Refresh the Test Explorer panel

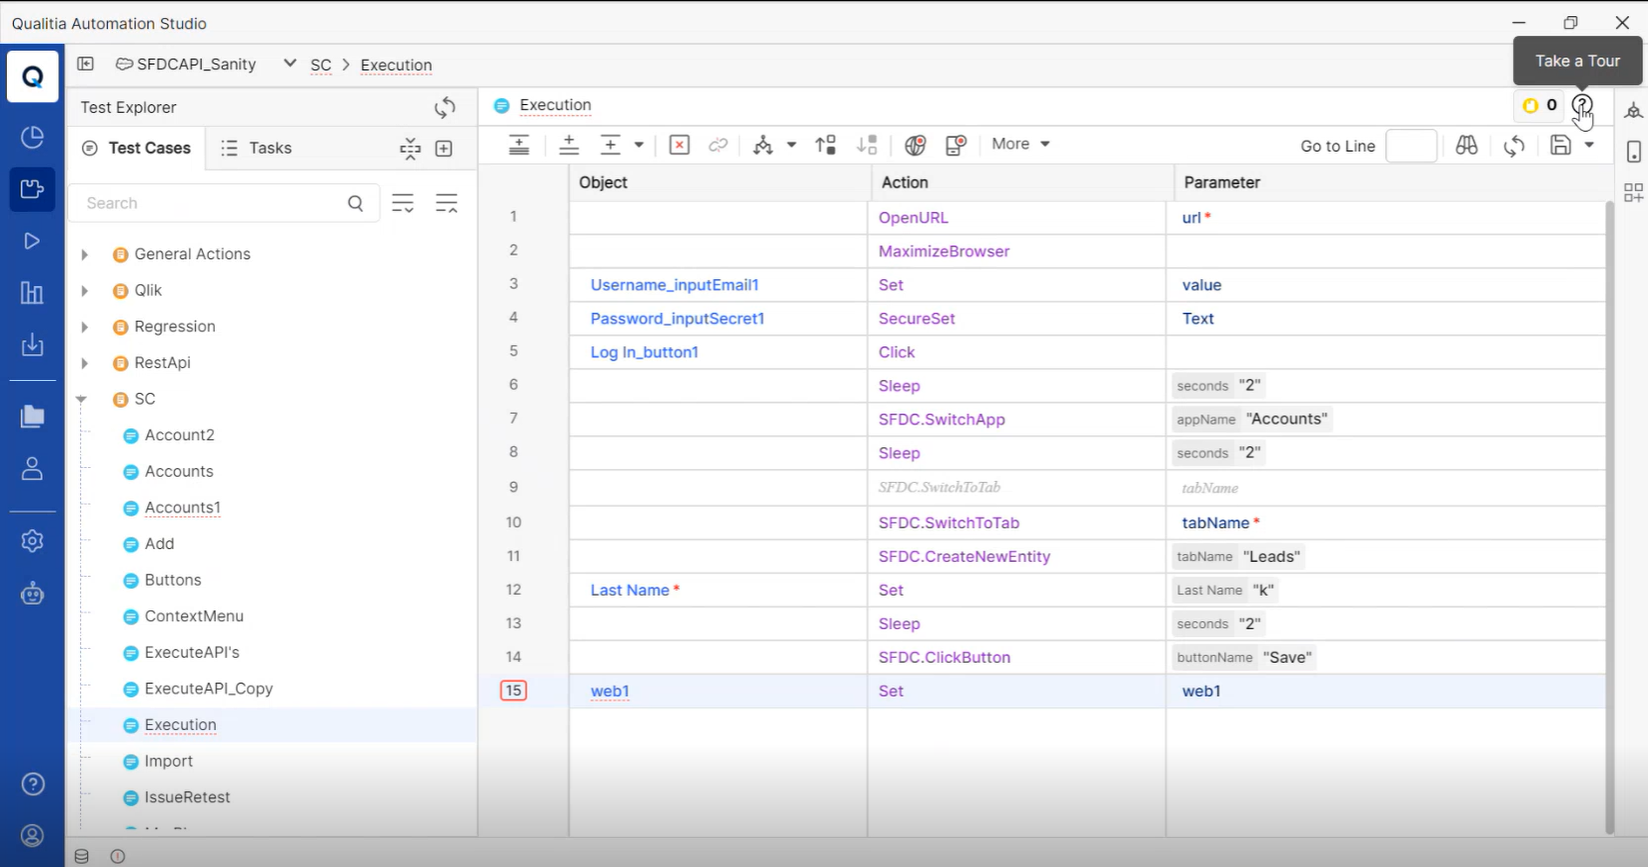click(x=445, y=107)
